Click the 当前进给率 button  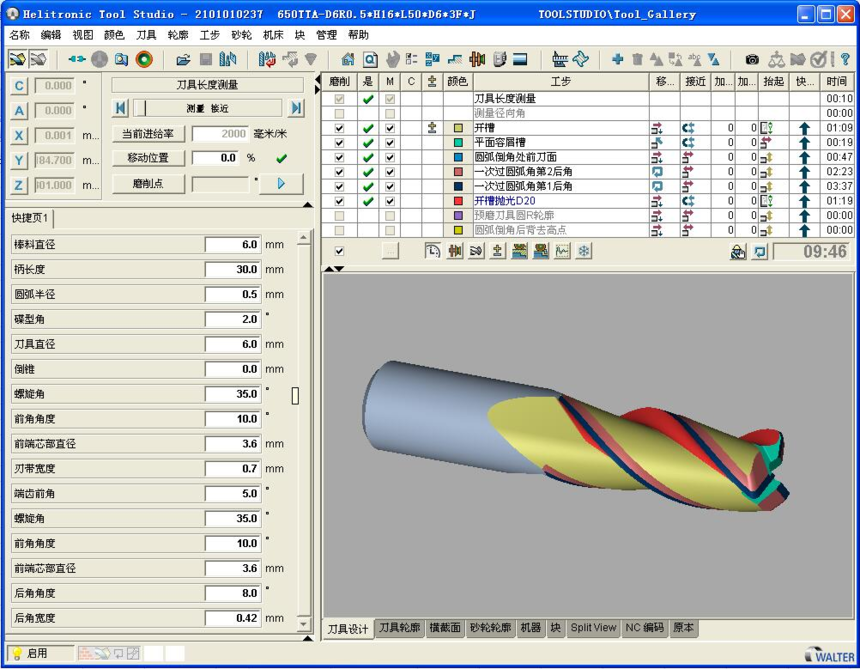[148, 134]
